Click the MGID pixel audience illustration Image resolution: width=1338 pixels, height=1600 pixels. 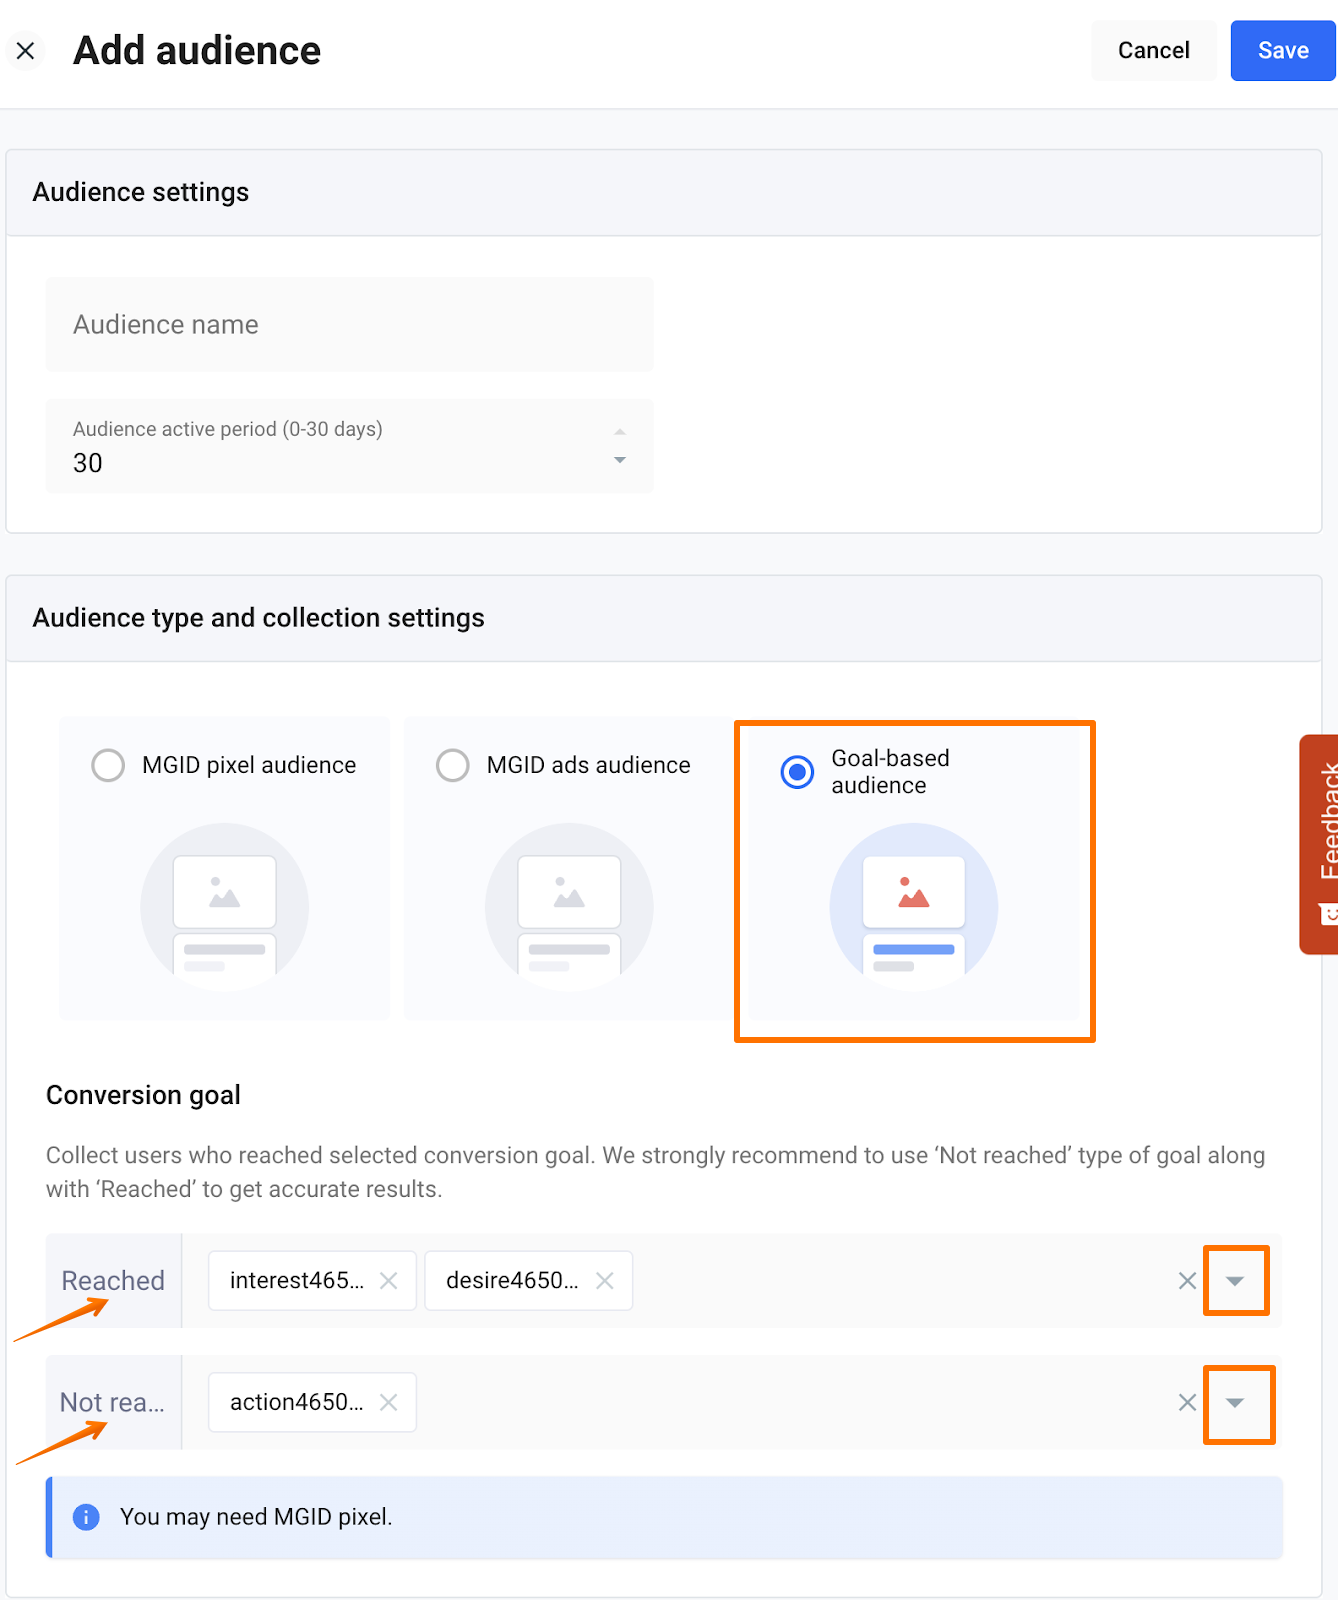(x=224, y=907)
